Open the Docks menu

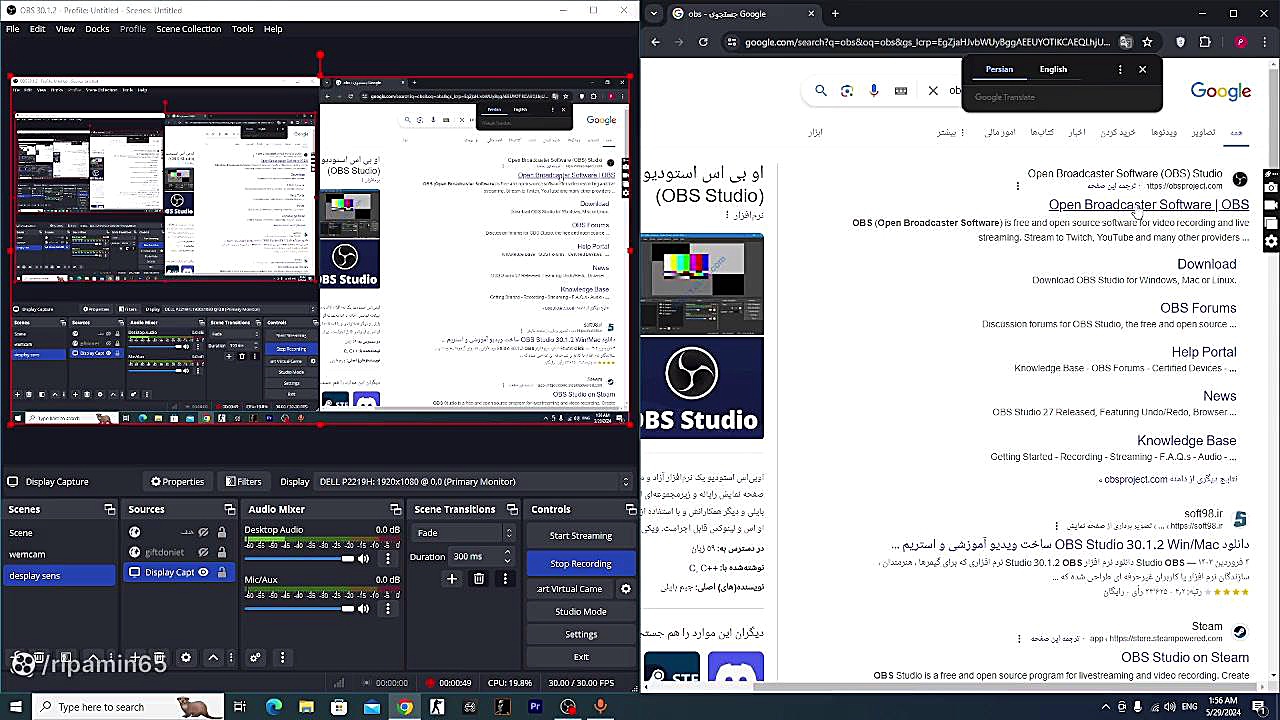[97, 29]
